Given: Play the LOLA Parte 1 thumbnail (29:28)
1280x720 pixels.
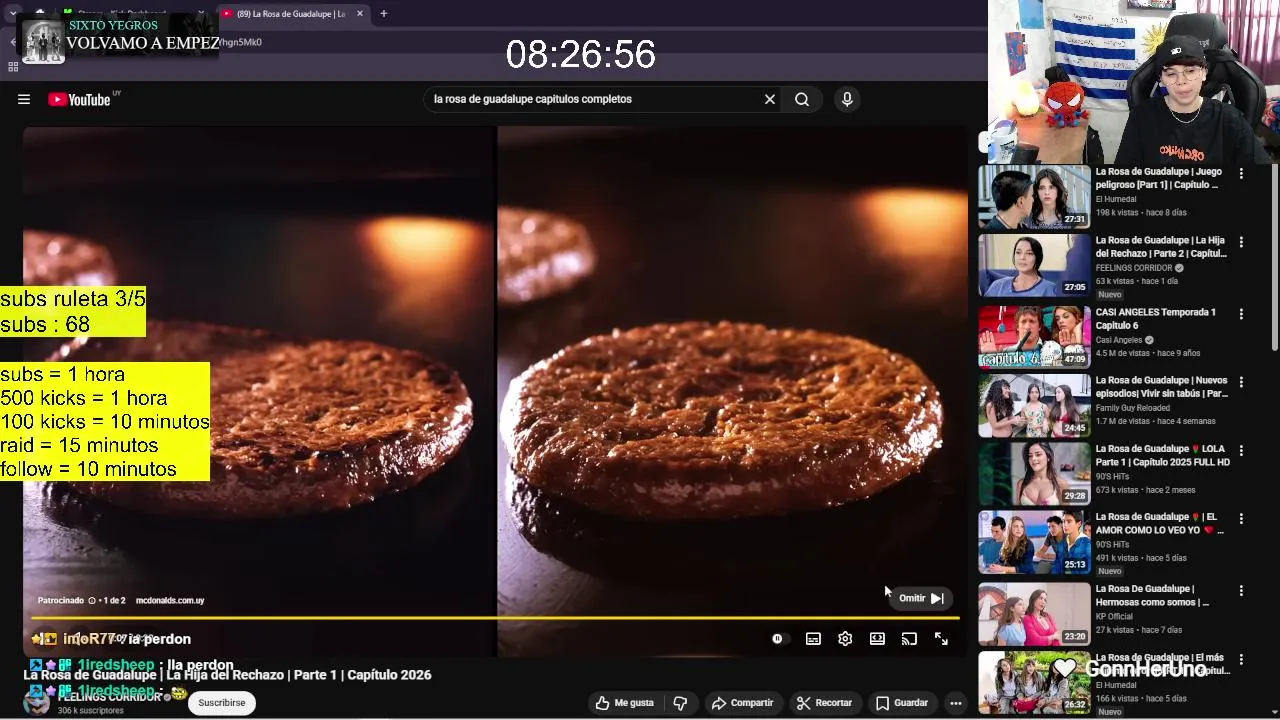Looking at the screenshot, I should (1034, 473).
